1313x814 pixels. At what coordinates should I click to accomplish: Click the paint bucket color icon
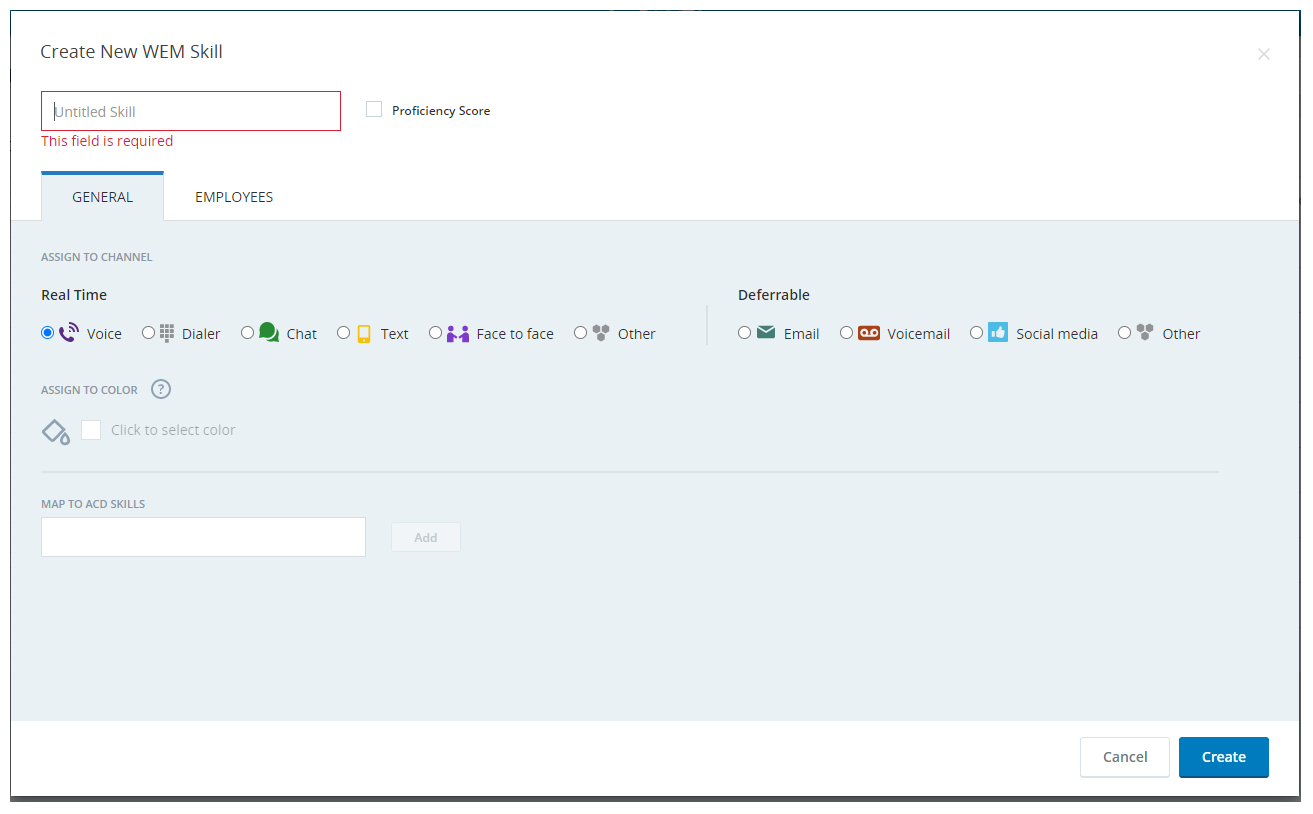point(55,431)
